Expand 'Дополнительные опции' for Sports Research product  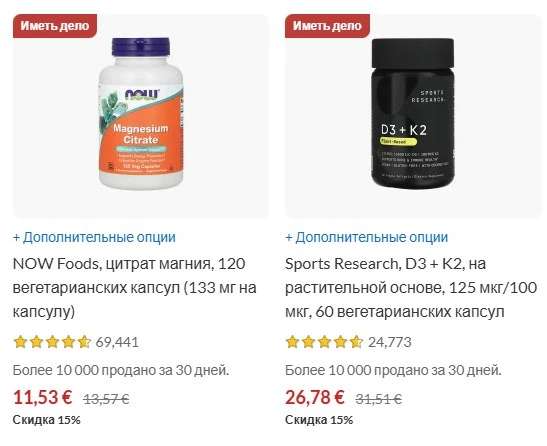click(367, 237)
